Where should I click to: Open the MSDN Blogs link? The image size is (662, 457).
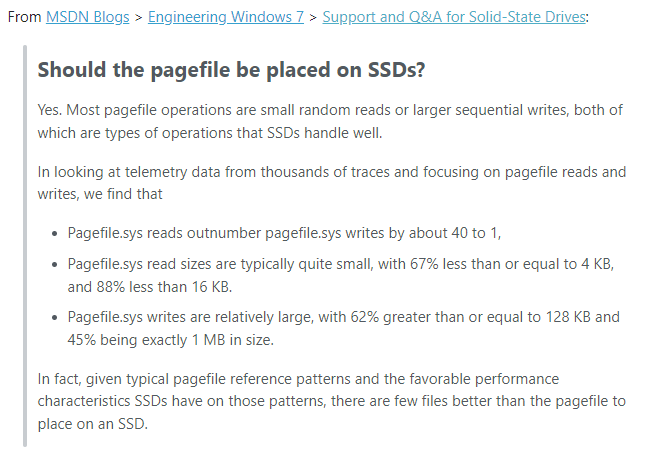(x=87, y=17)
